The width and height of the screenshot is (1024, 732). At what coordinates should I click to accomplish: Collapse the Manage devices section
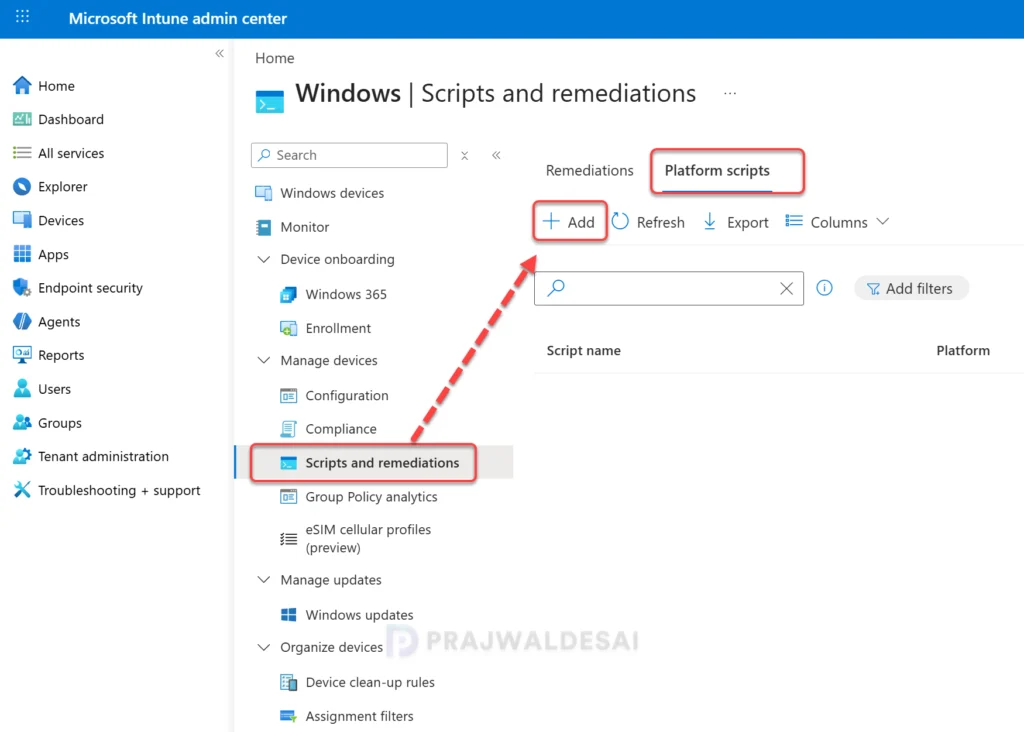click(264, 360)
